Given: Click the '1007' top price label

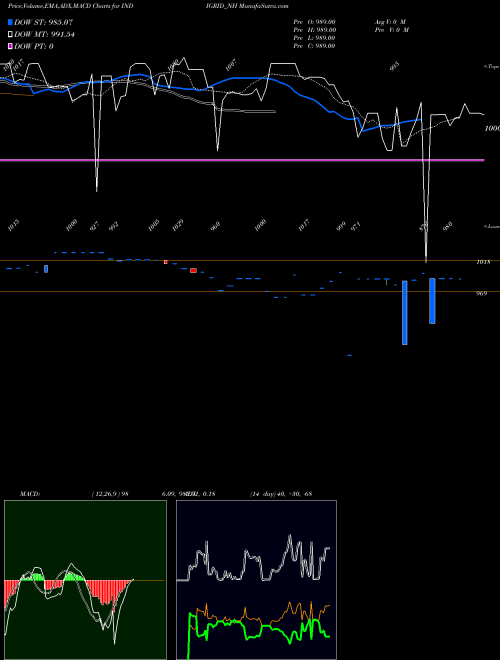Looking at the screenshot, I should 230,65.
